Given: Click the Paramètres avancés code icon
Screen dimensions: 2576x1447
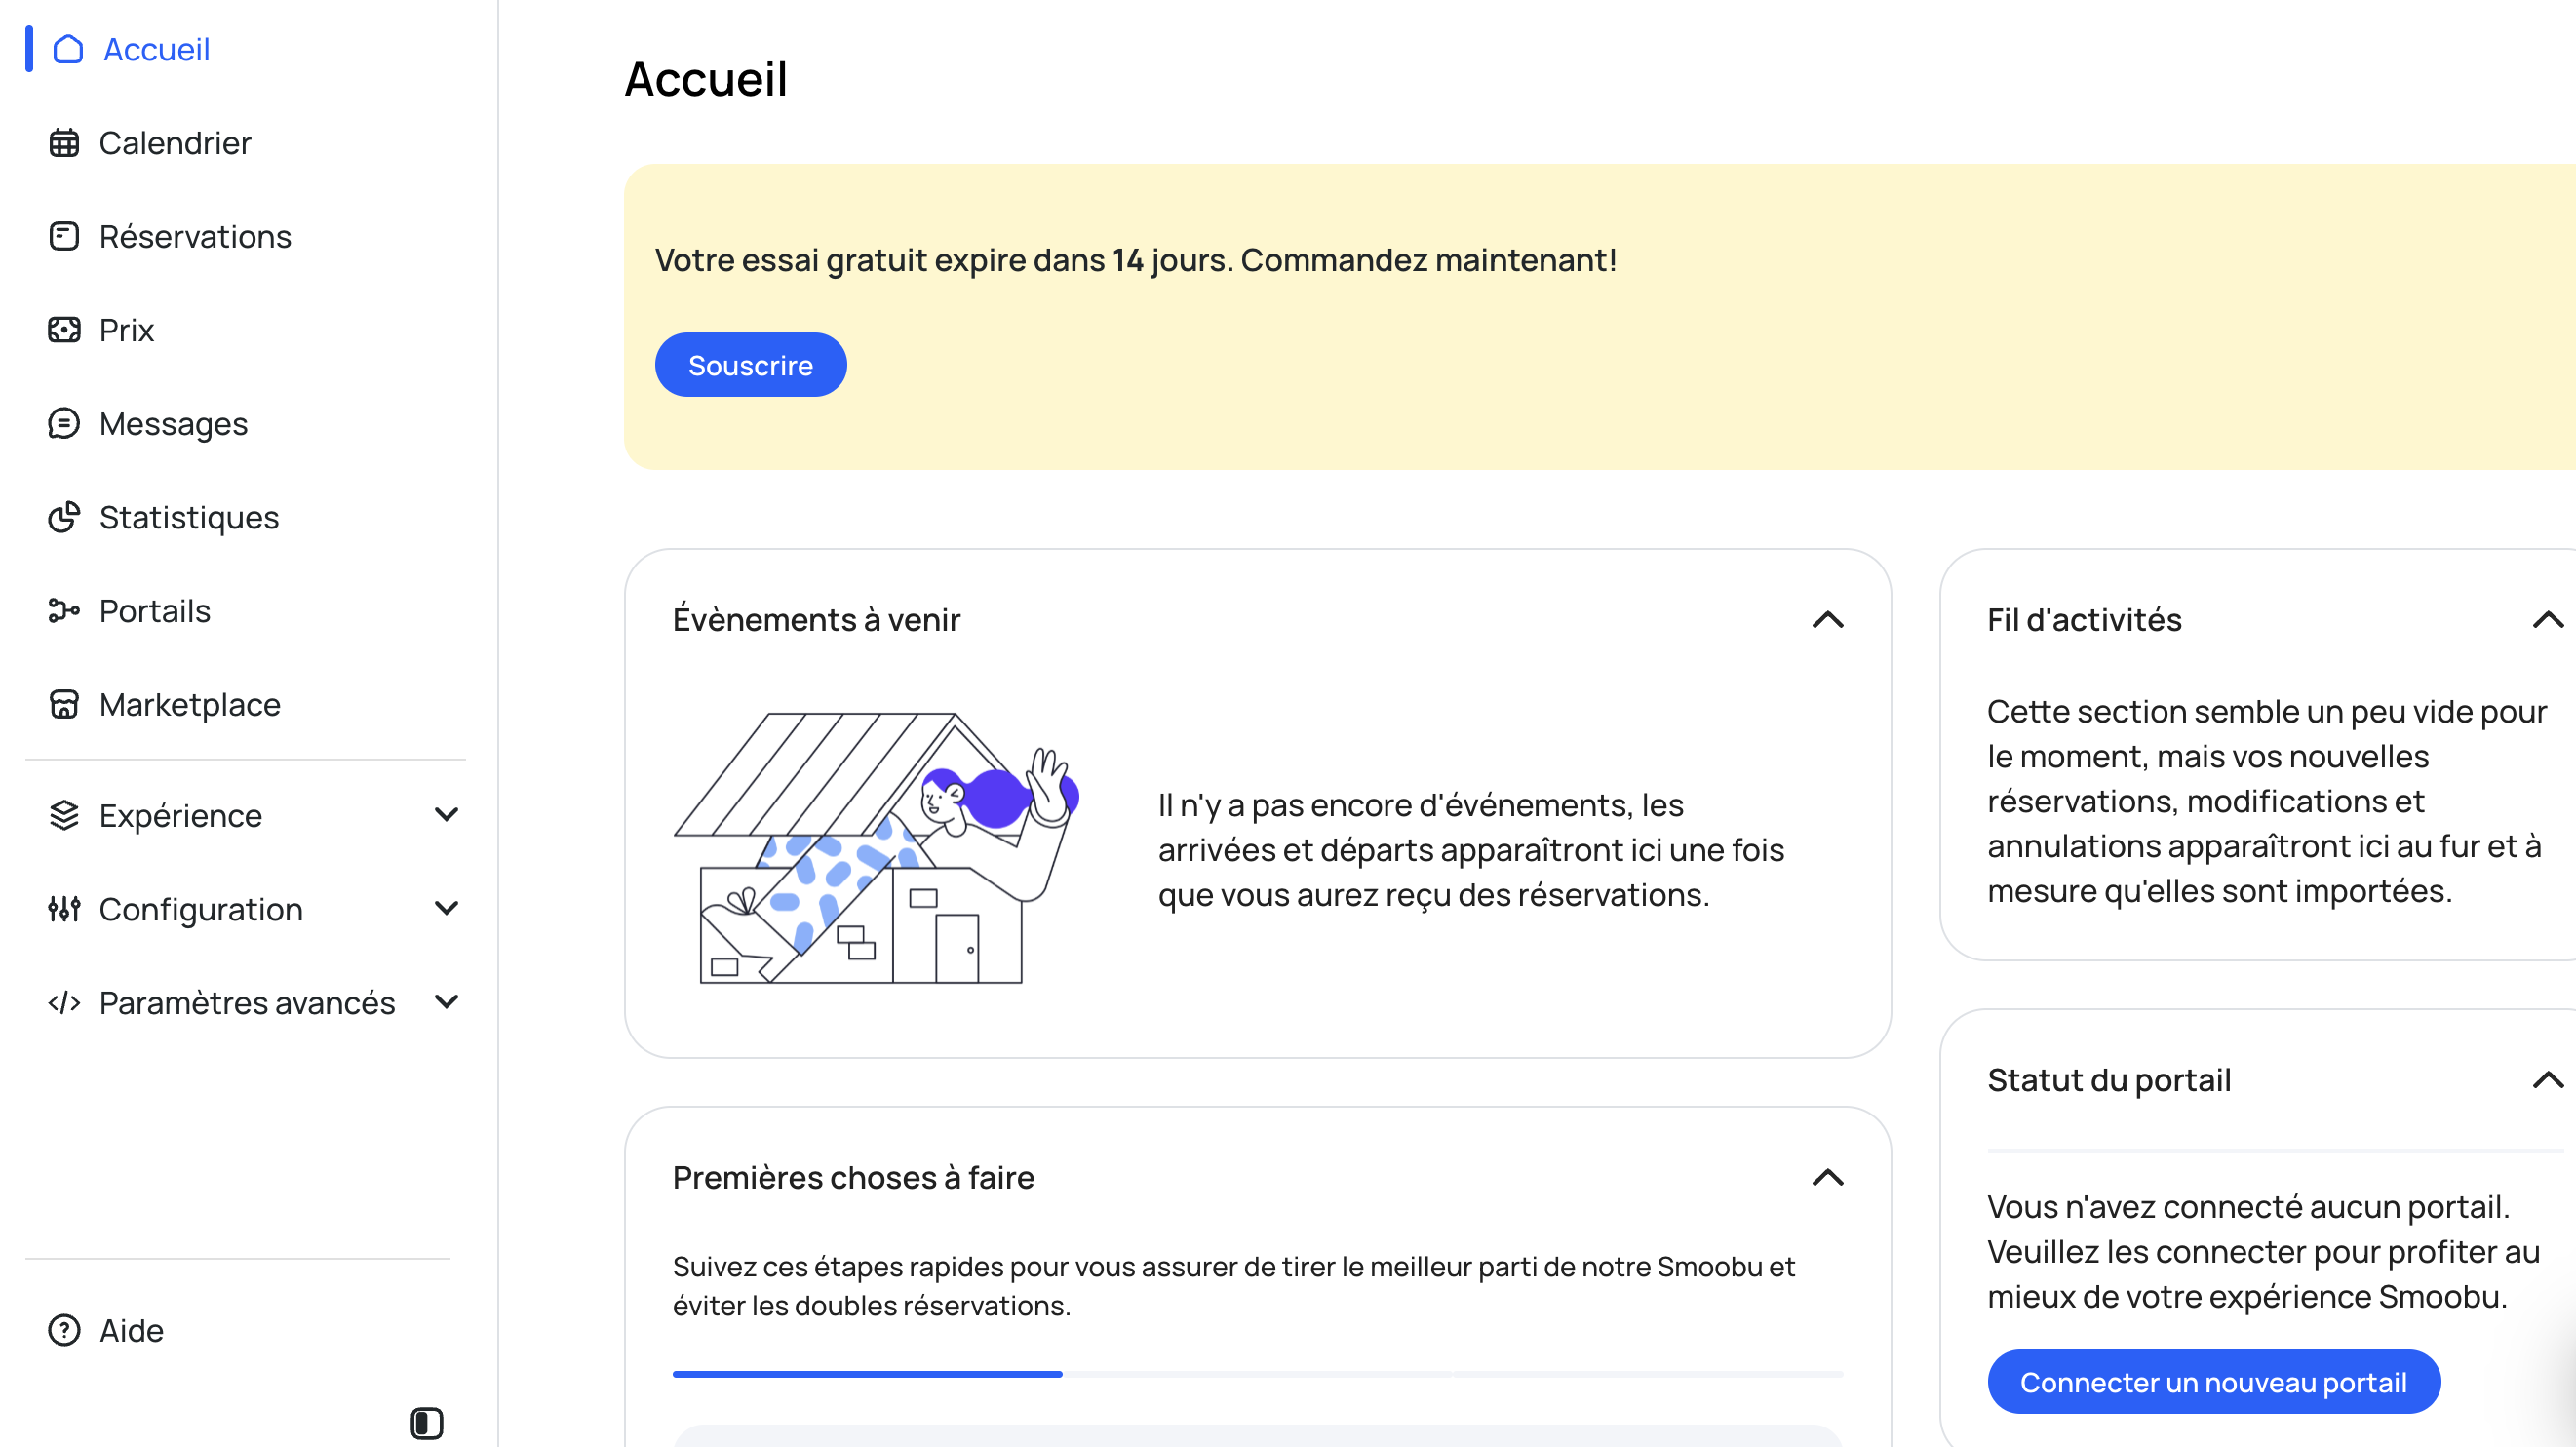Looking at the screenshot, I should (x=64, y=1003).
